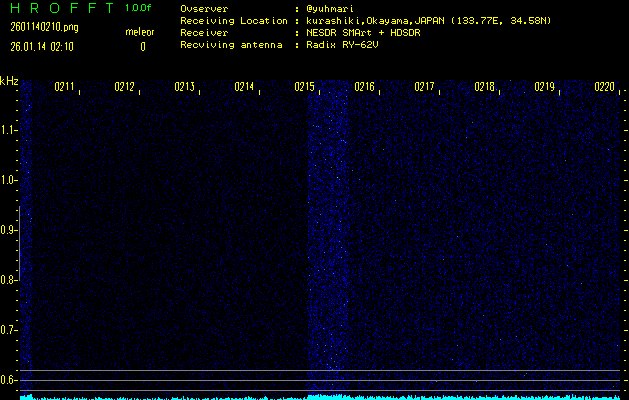
Task: Click the 0217 time marker
Action: pyautogui.click(x=424, y=87)
